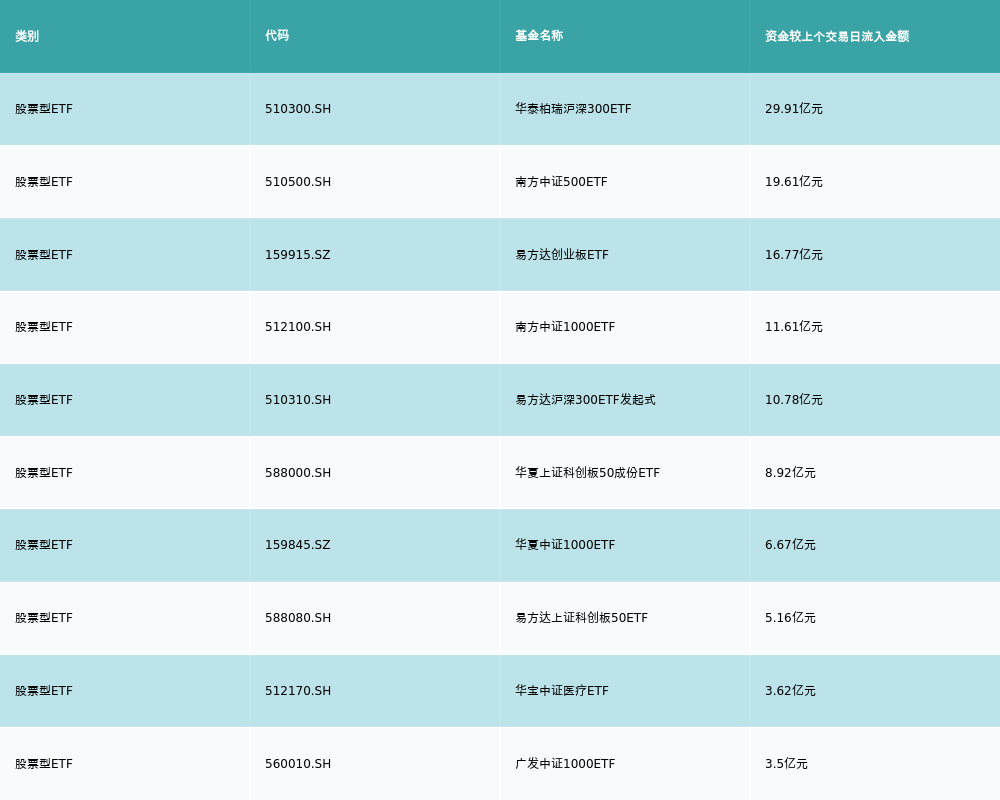Select fund name 华宝中证医疗ETF
Image resolution: width=1000 pixels, height=800 pixels.
562,691
